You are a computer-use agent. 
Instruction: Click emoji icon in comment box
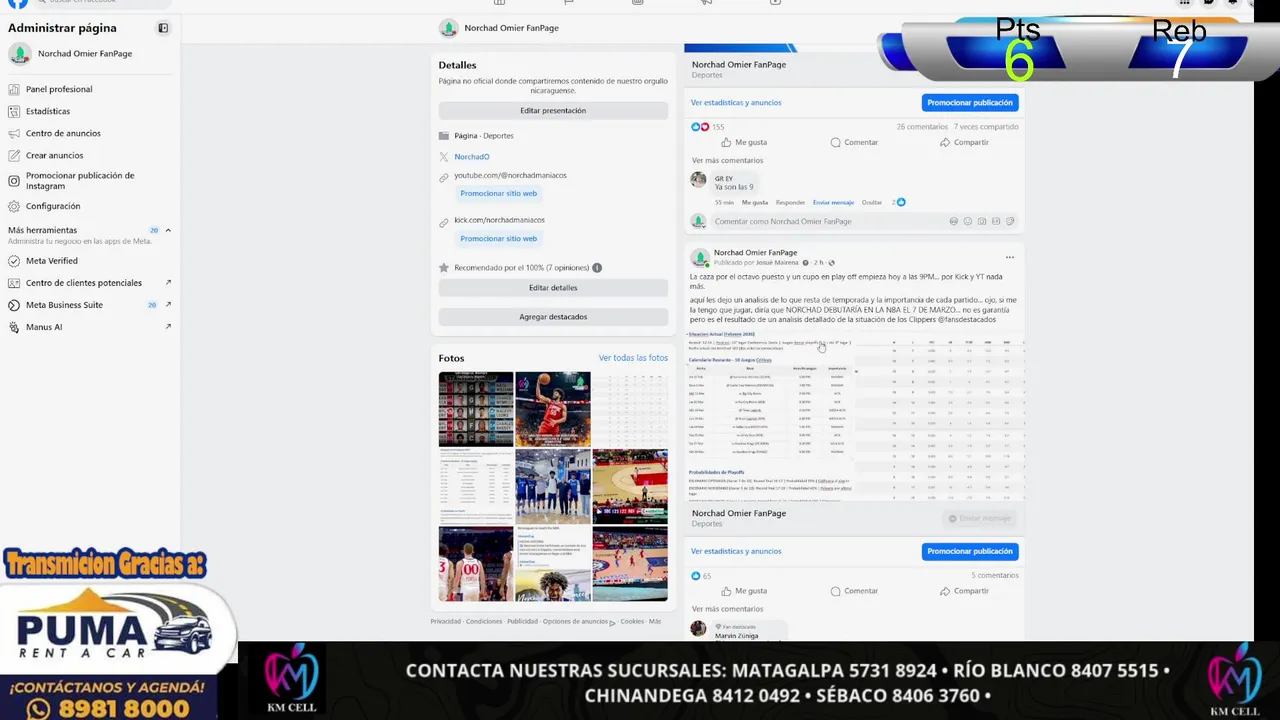967,221
